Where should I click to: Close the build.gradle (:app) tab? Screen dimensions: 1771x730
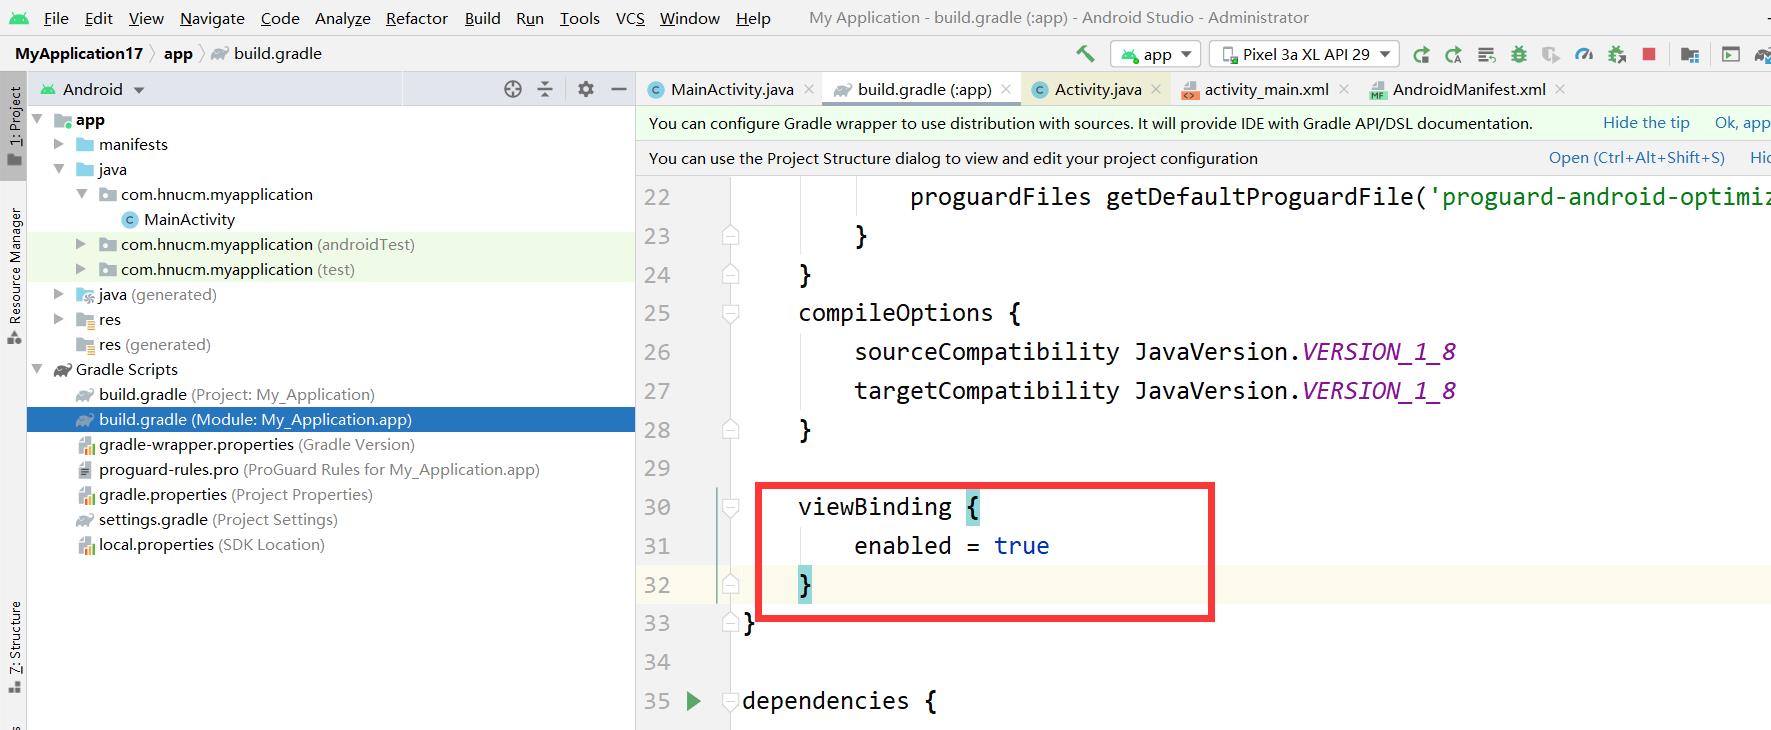(1006, 89)
